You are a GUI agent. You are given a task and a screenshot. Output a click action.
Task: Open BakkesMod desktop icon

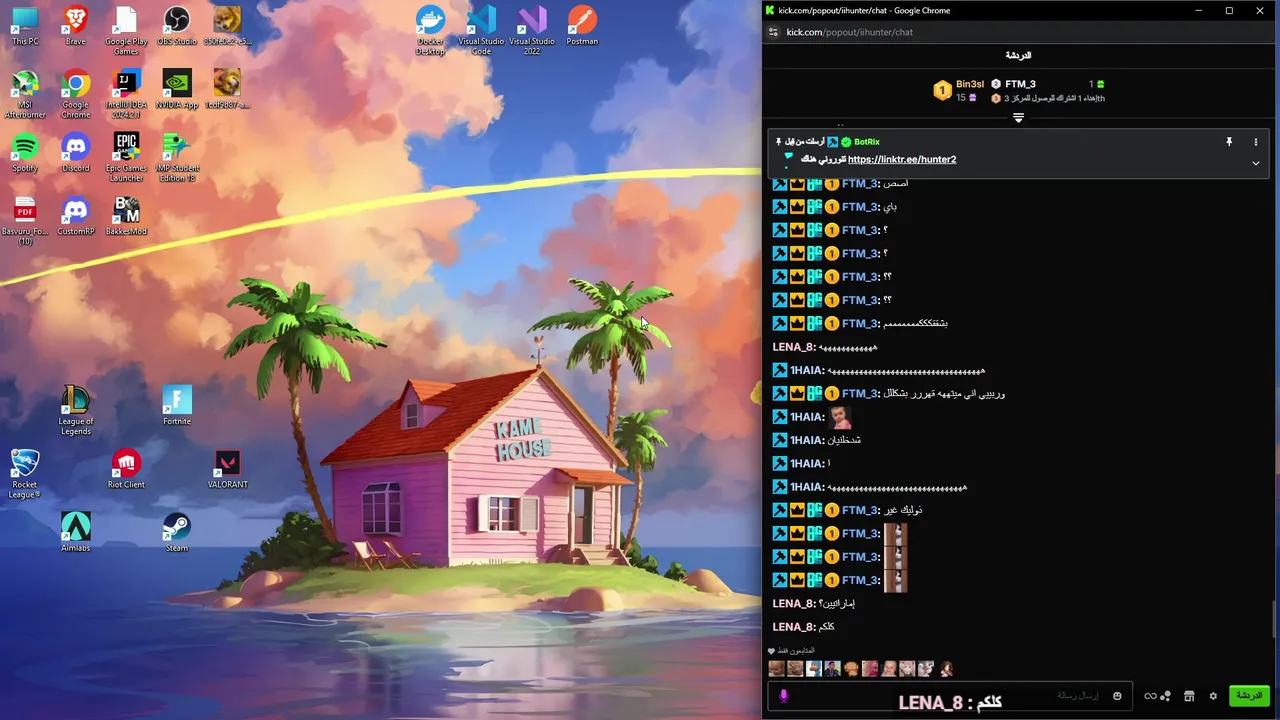[126, 217]
